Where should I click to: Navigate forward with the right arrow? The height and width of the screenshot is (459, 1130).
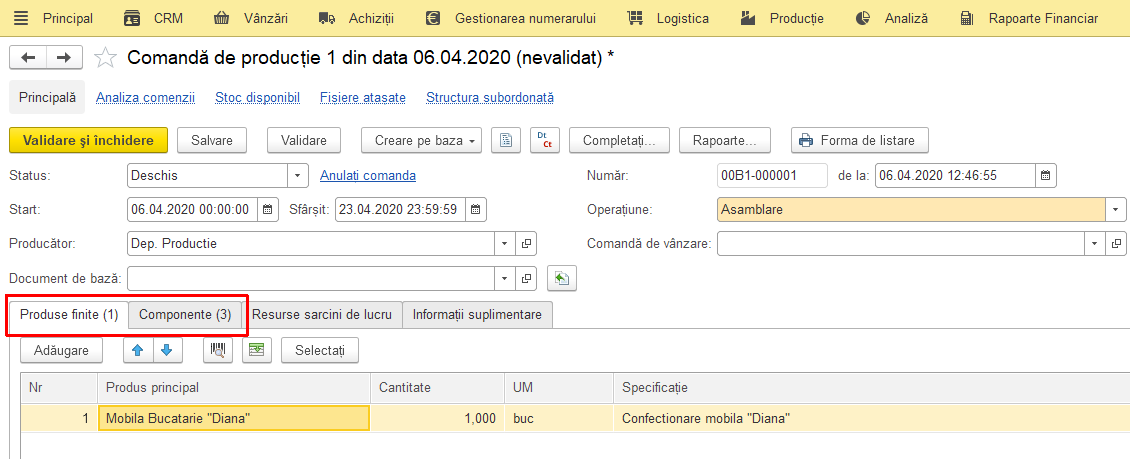(x=64, y=58)
